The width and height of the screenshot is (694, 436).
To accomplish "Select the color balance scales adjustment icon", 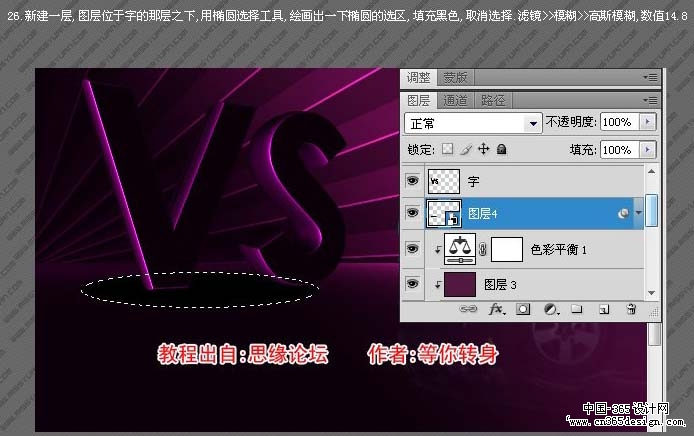I will coord(460,250).
